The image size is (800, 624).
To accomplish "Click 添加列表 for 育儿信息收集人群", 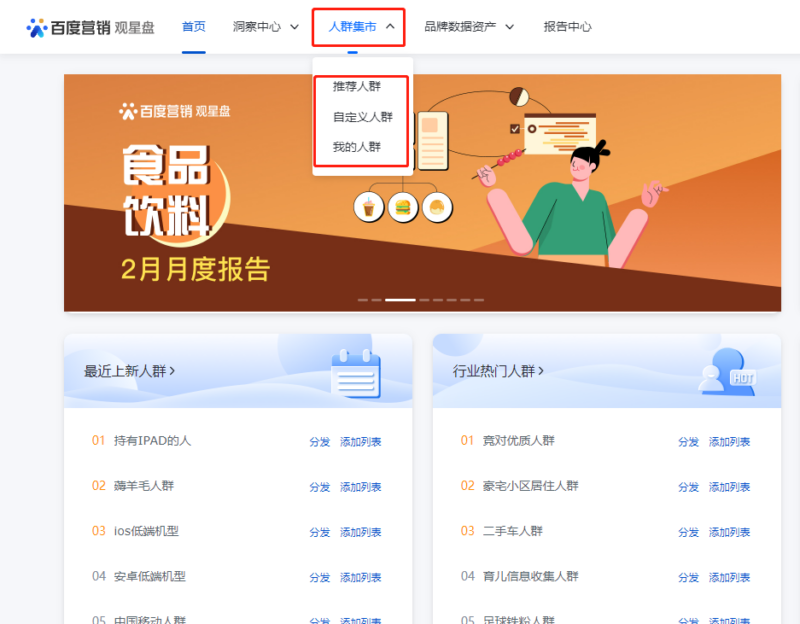I will (x=729, y=577).
